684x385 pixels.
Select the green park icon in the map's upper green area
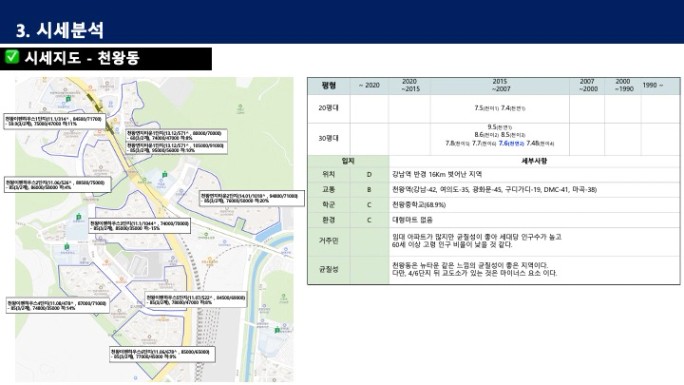click(x=240, y=107)
